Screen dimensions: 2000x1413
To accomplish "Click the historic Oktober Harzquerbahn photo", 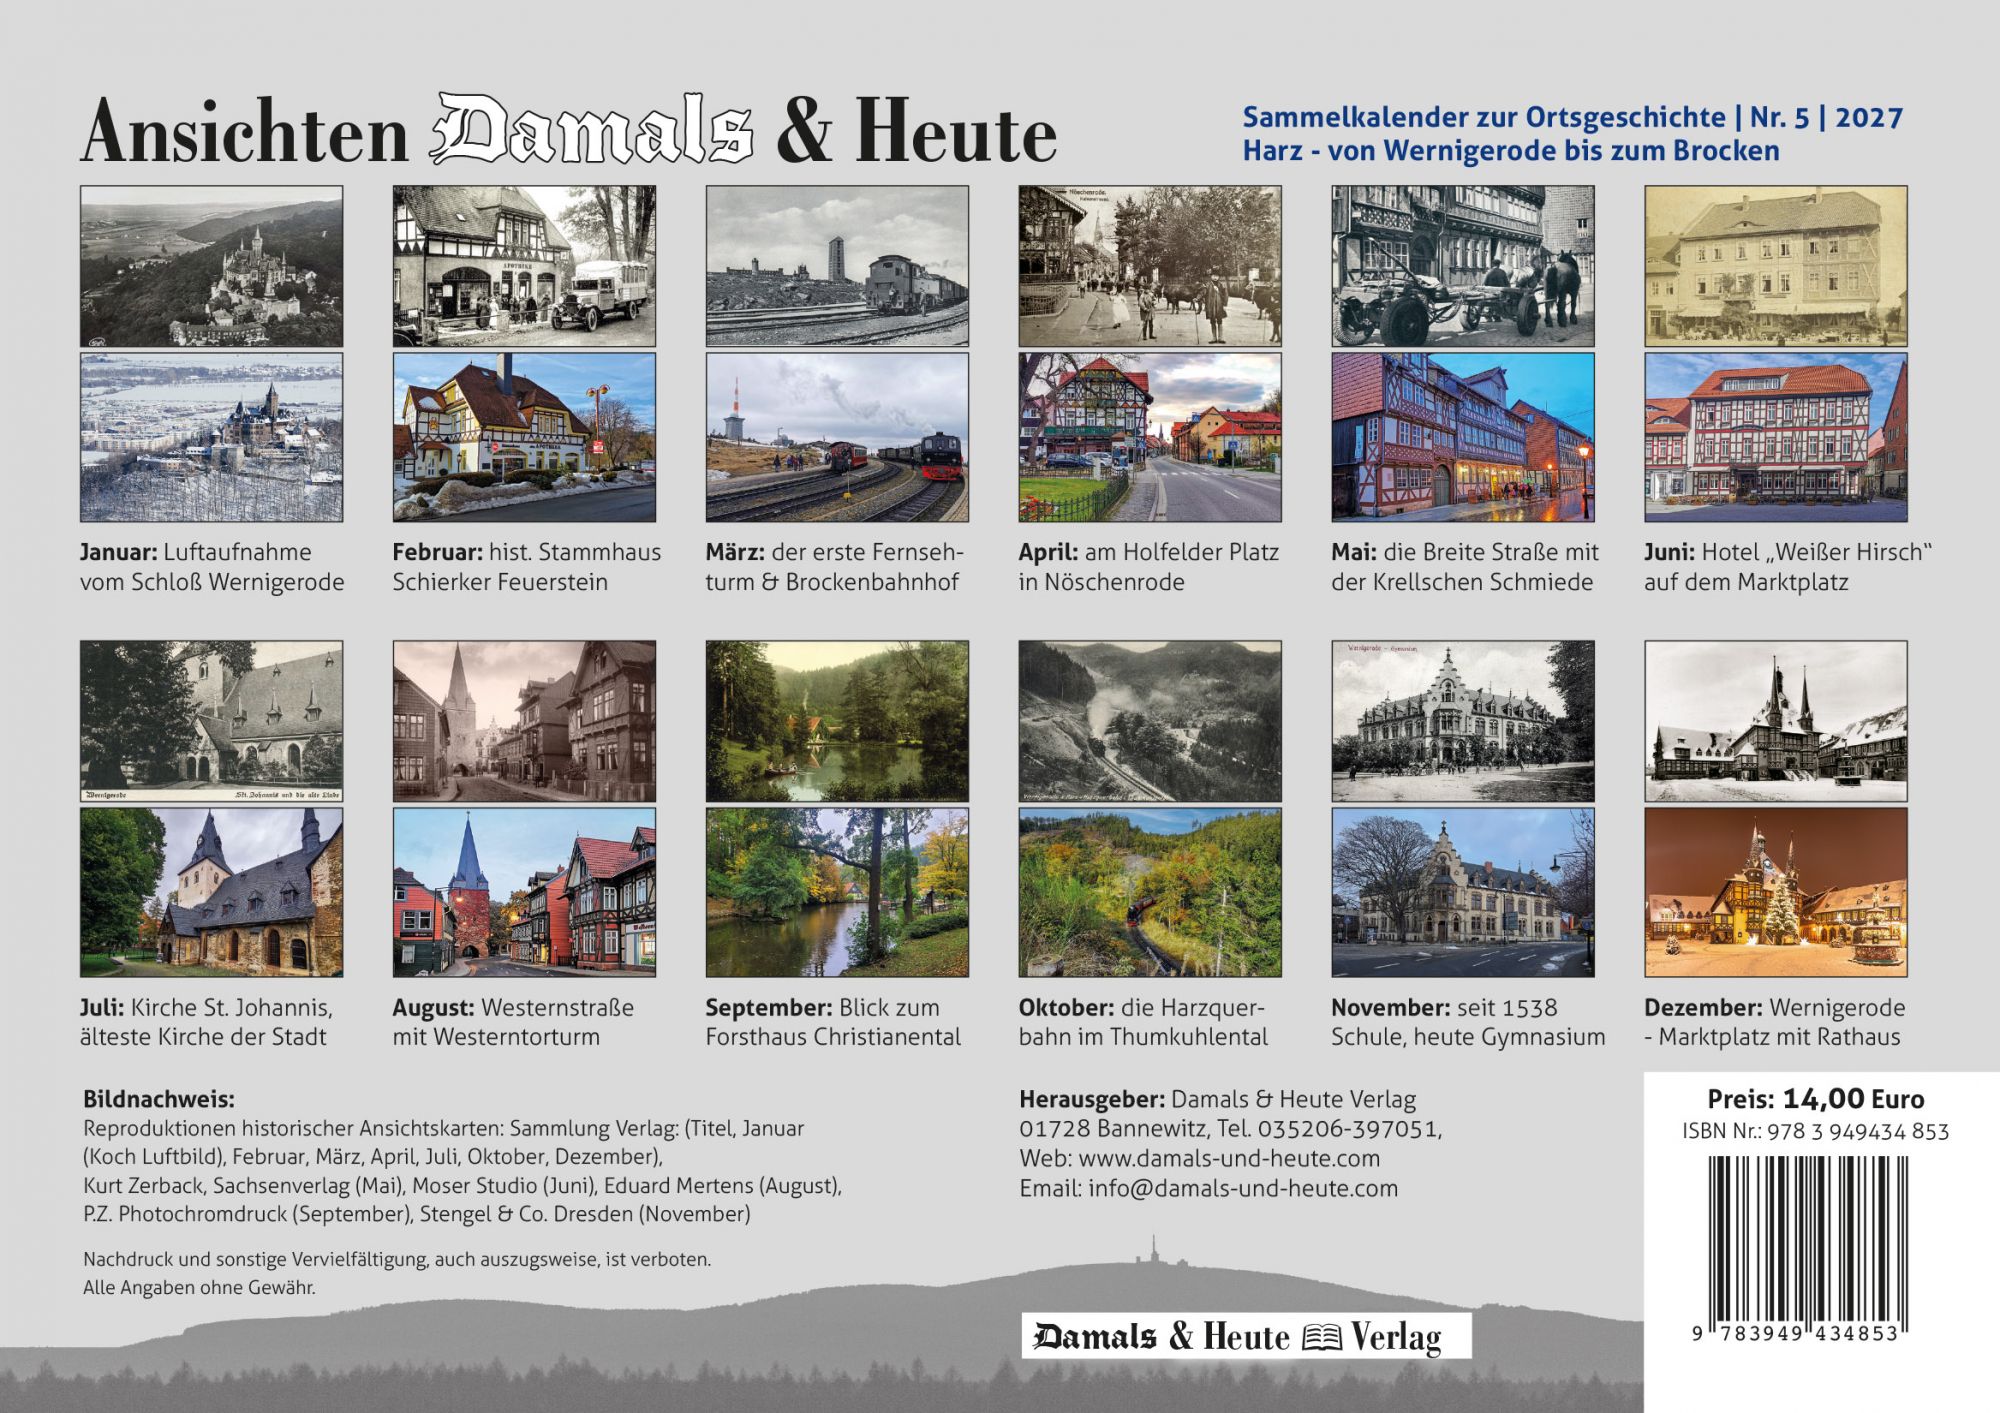I will tap(1150, 721).
